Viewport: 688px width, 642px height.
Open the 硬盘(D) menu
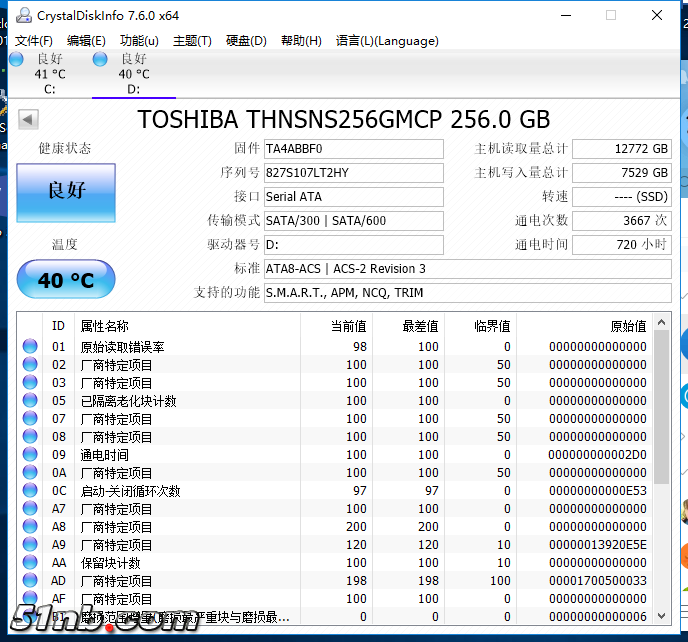pyautogui.click(x=246, y=41)
